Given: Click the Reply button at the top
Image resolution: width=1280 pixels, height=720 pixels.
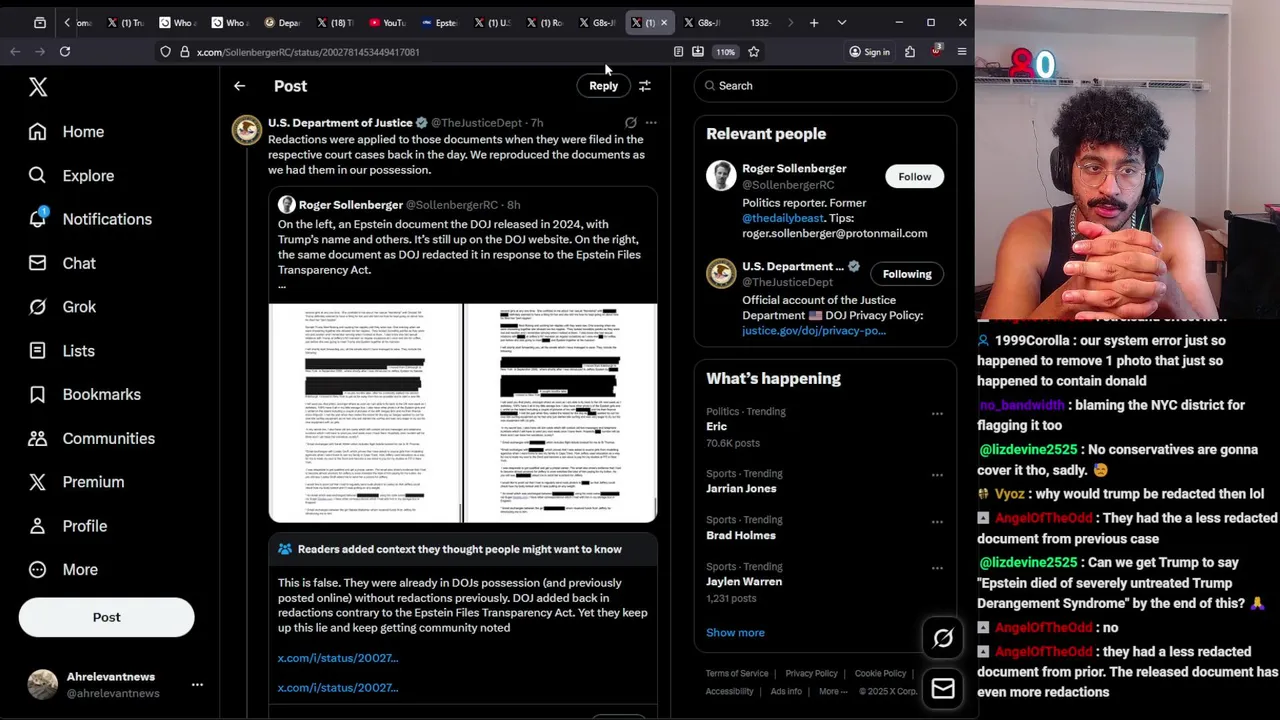Looking at the screenshot, I should [x=603, y=86].
